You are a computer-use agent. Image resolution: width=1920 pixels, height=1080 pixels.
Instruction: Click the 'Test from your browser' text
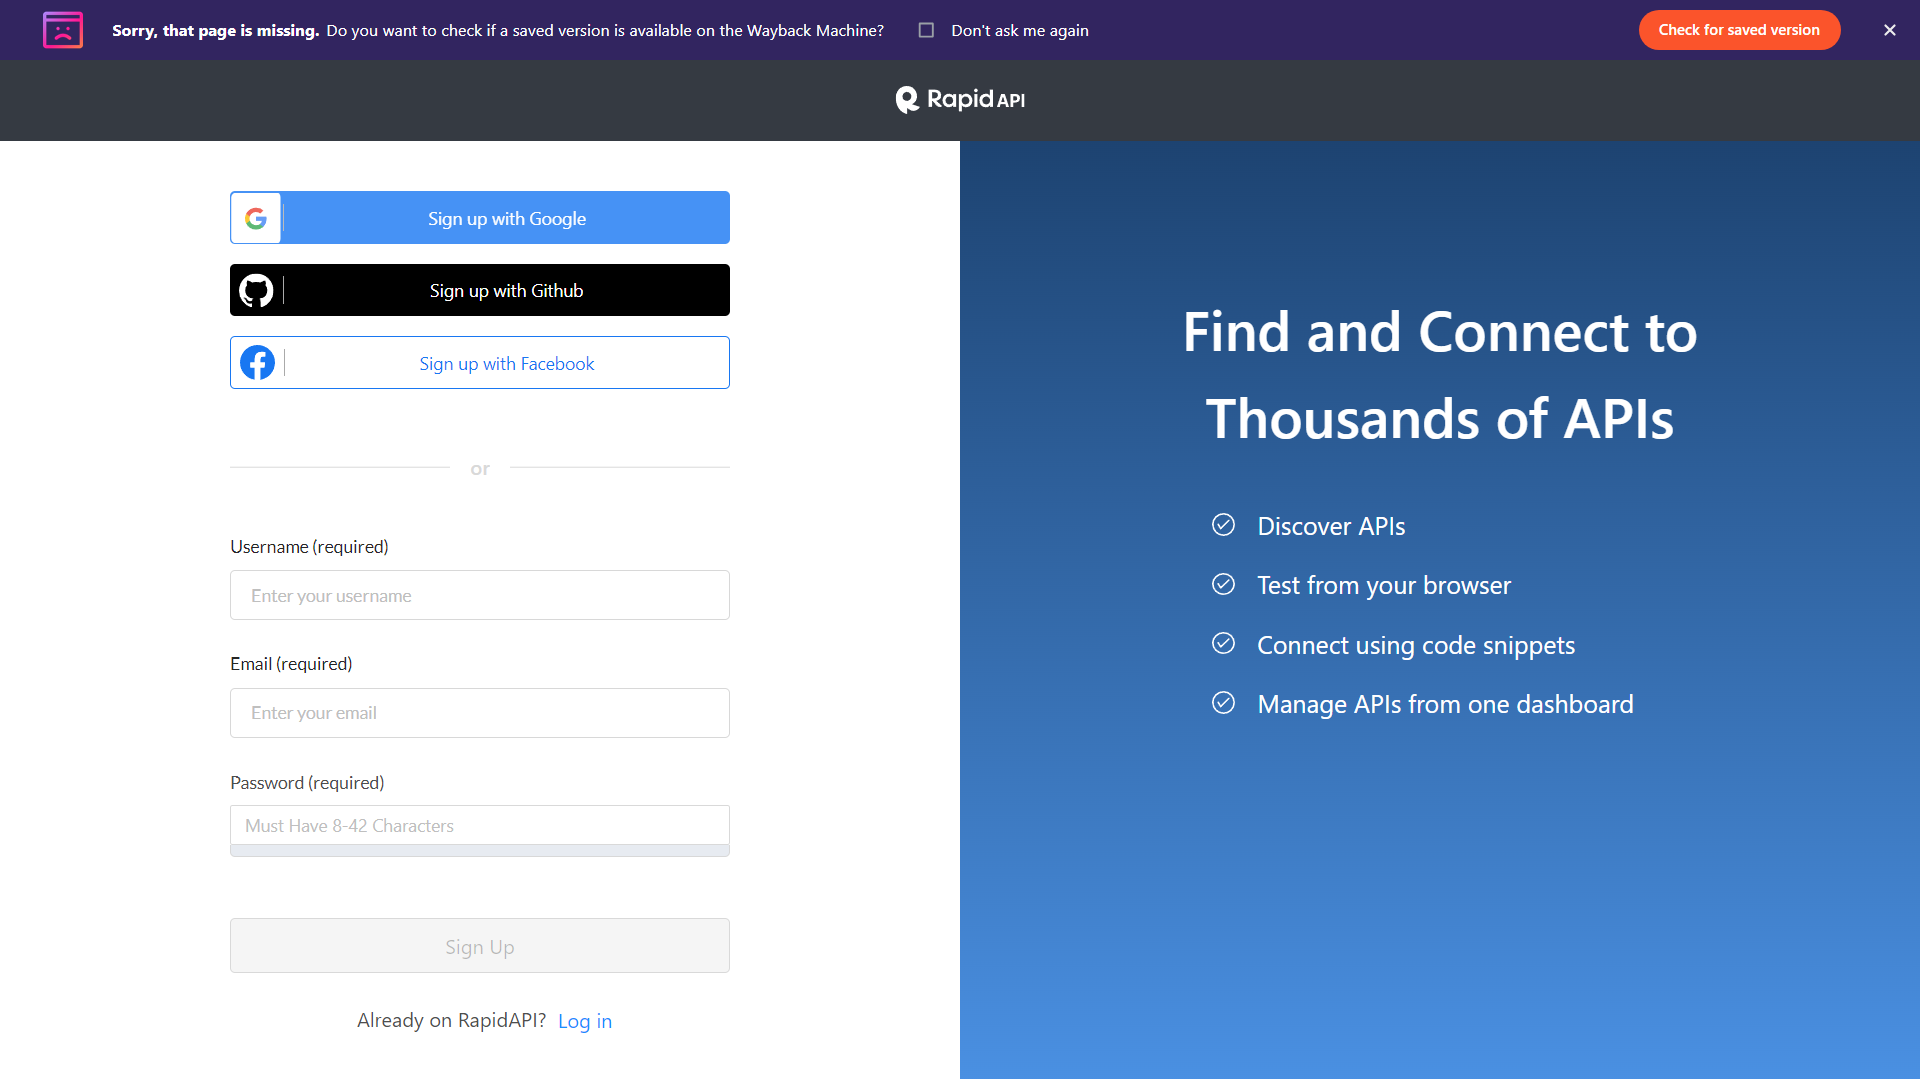1384,585
